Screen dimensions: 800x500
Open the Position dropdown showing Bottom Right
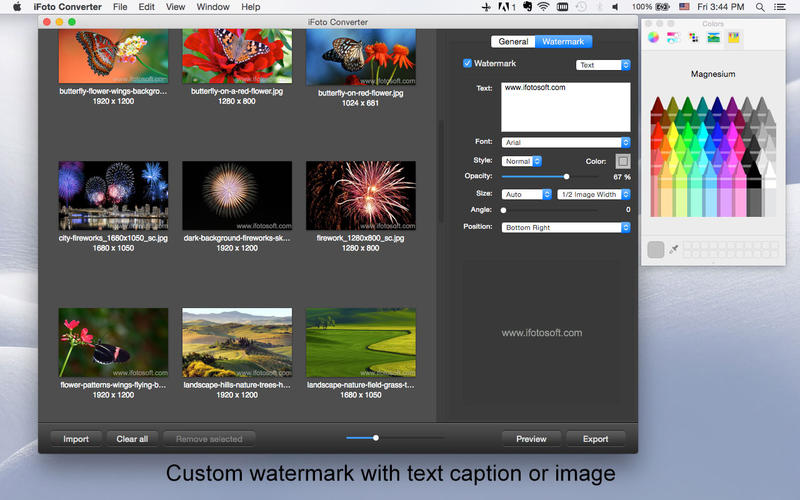click(566, 228)
